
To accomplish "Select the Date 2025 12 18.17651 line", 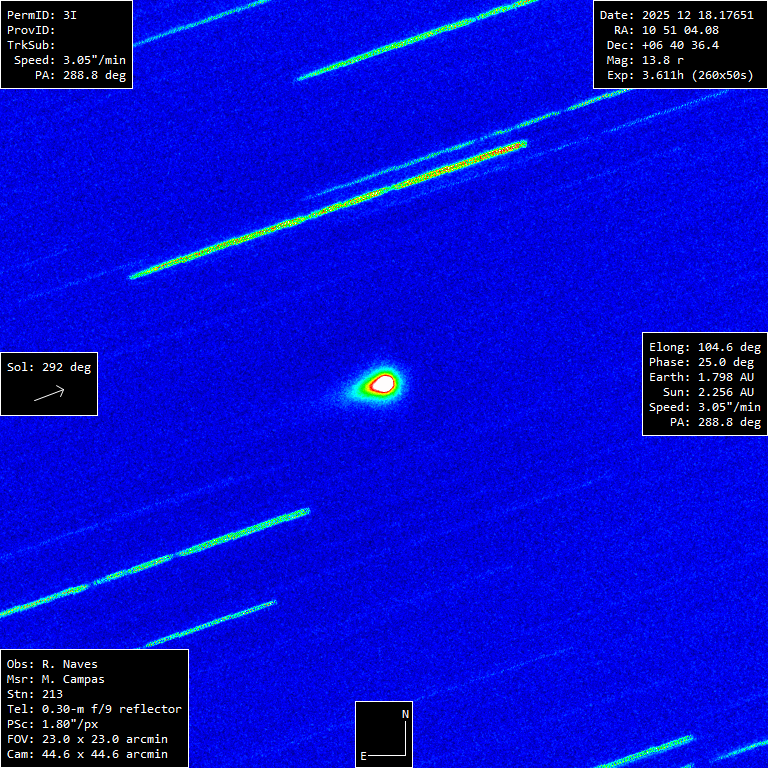I will pyautogui.click(x=677, y=15).
